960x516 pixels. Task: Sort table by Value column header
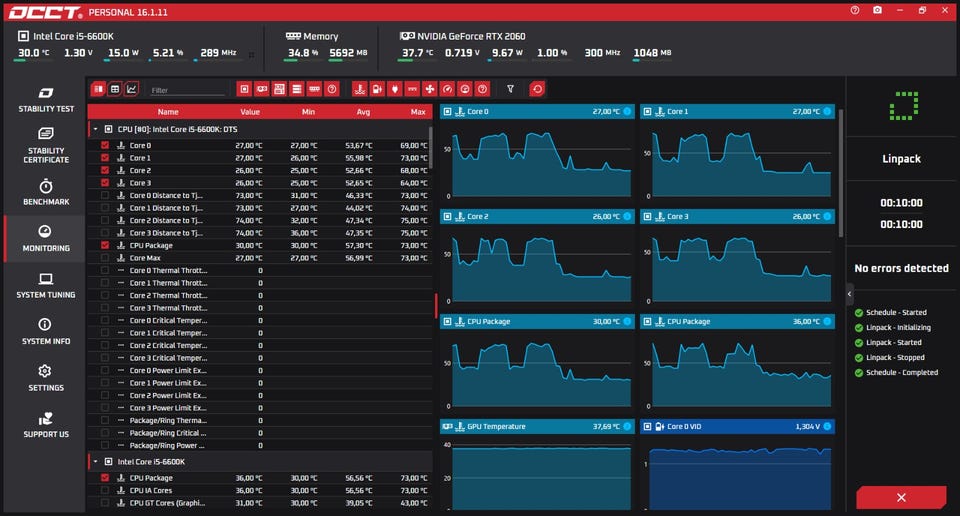coord(250,112)
